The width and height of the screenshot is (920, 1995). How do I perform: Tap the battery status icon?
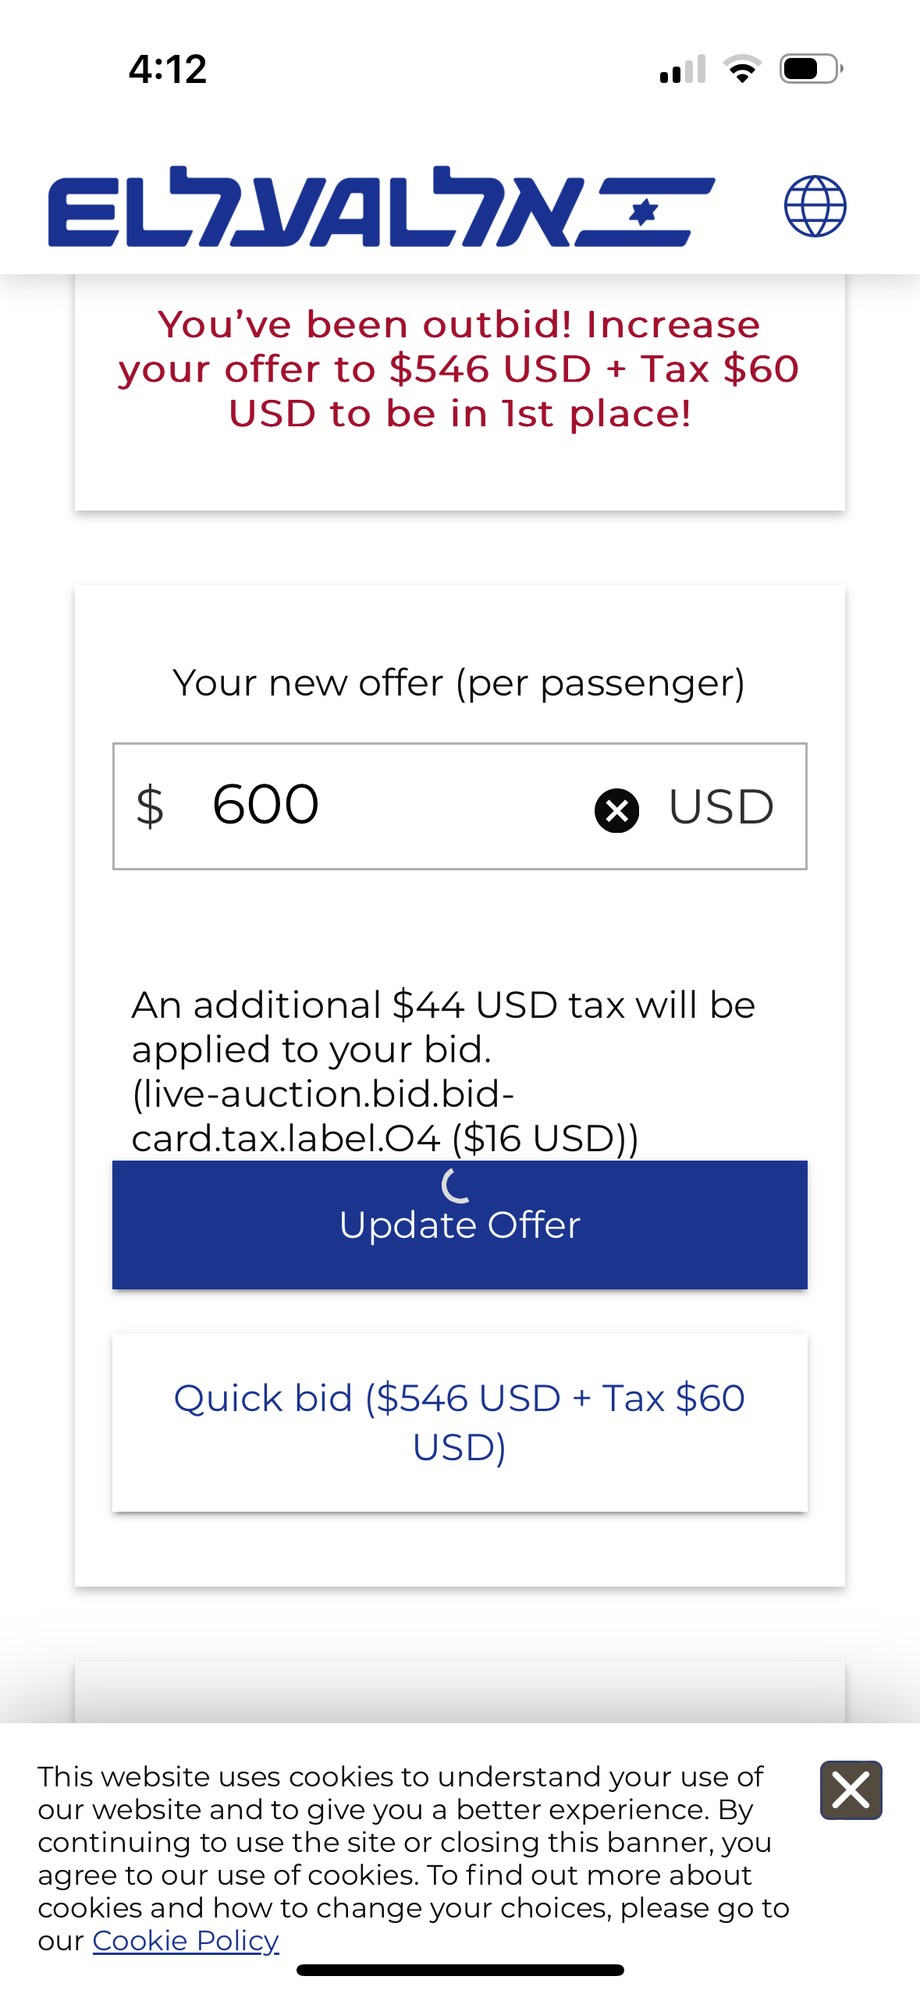(811, 69)
